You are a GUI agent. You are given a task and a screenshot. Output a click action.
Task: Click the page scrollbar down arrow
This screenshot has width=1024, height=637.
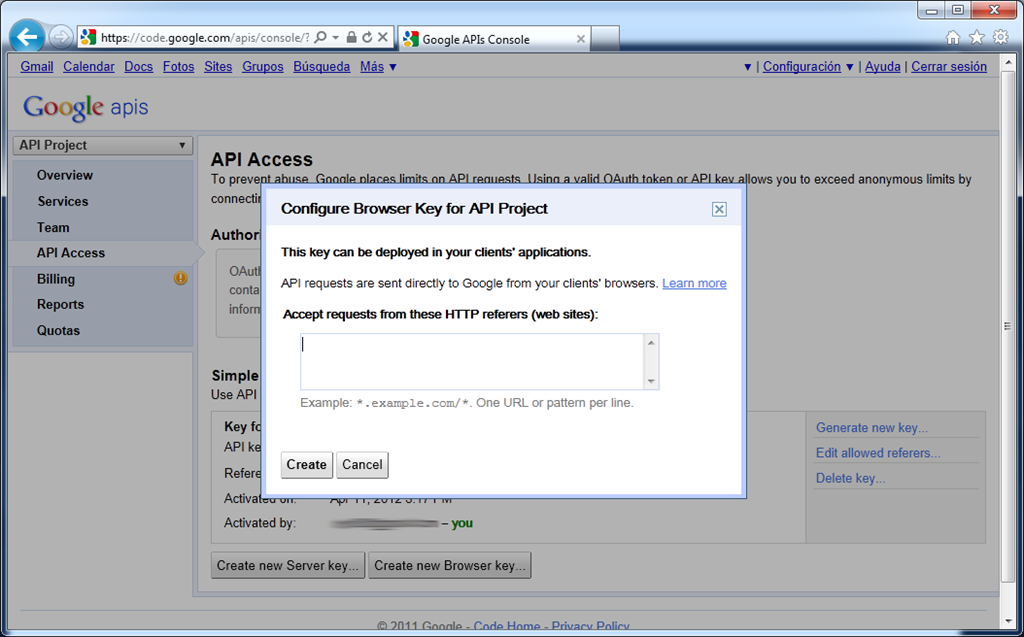[1008, 621]
